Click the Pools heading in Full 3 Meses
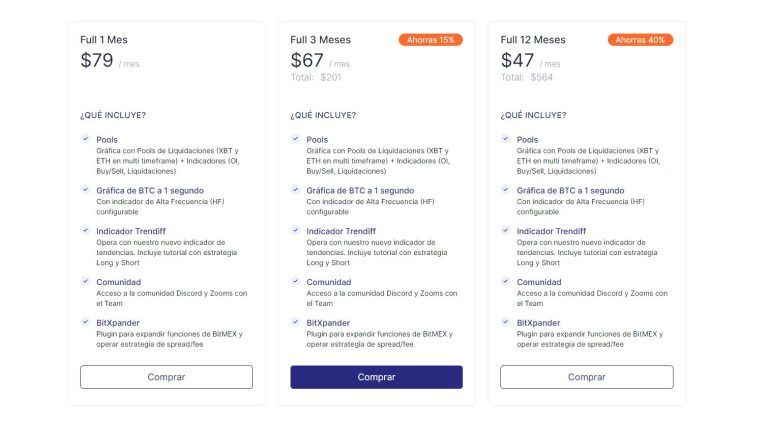This screenshot has height=424, width=768. pyautogui.click(x=317, y=140)
